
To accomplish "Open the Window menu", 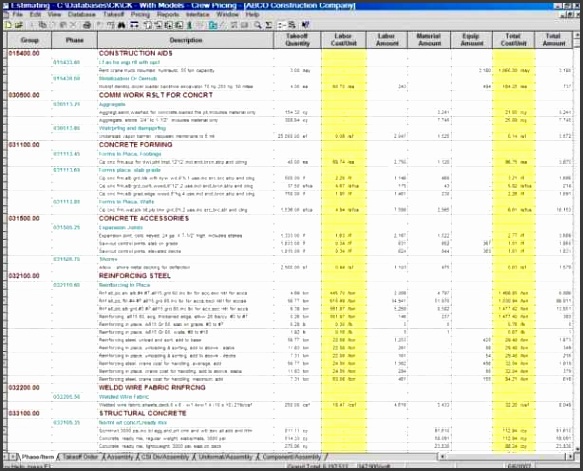I will click(228, 14).
